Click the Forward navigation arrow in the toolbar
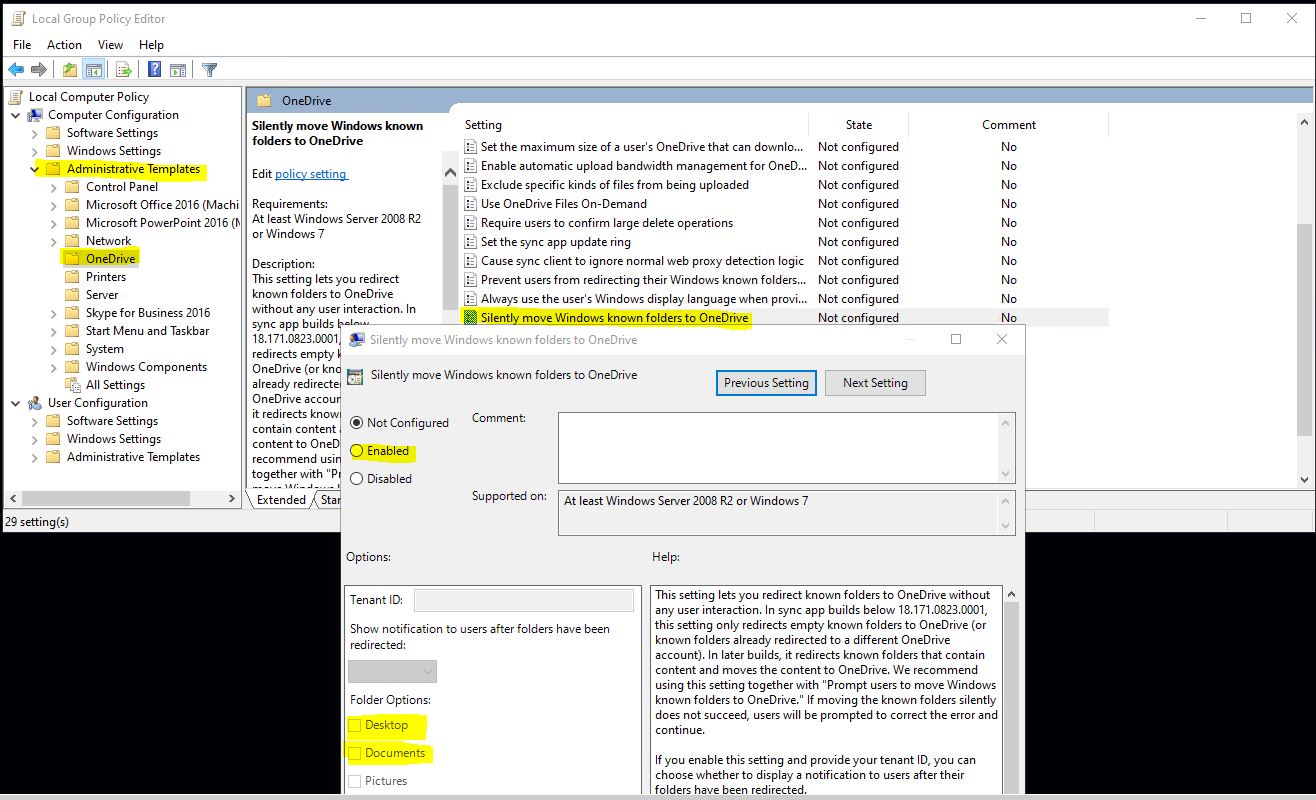The image size is (1316, 800). coord(39,69)
